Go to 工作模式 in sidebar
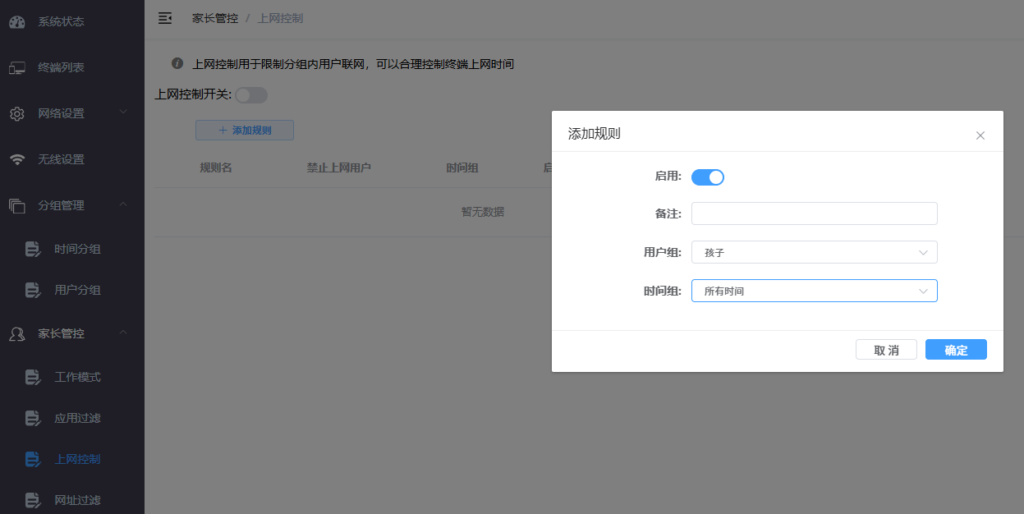 pyautogui.click(x=77, y=377)
